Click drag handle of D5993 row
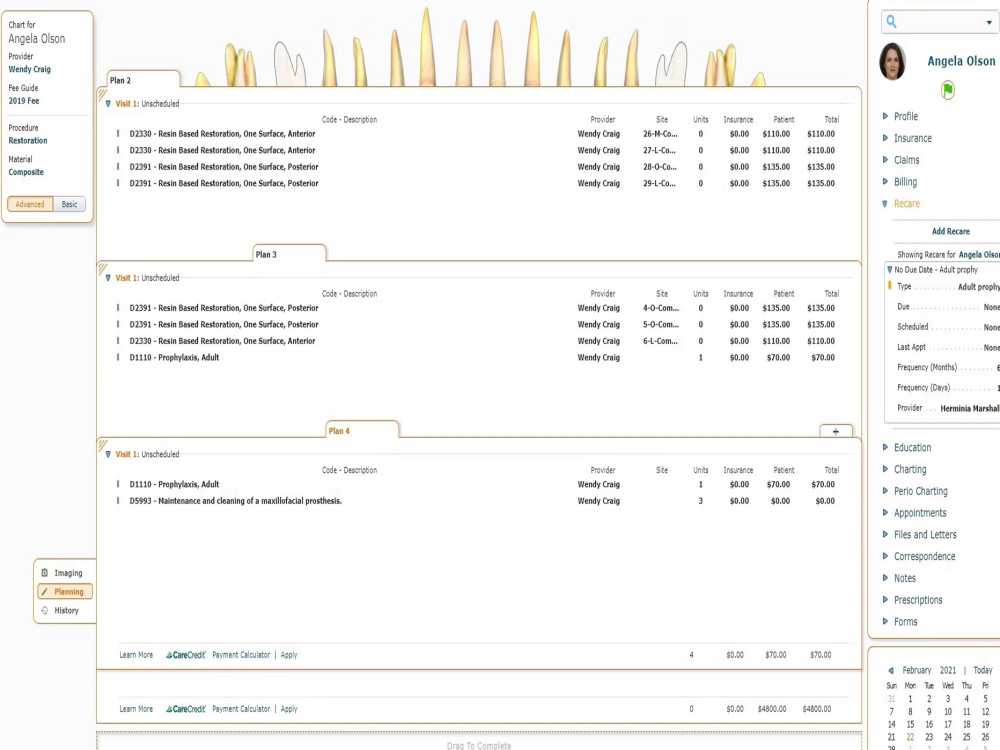This screenshot has width=1000, height=750. tap(118, 501)
